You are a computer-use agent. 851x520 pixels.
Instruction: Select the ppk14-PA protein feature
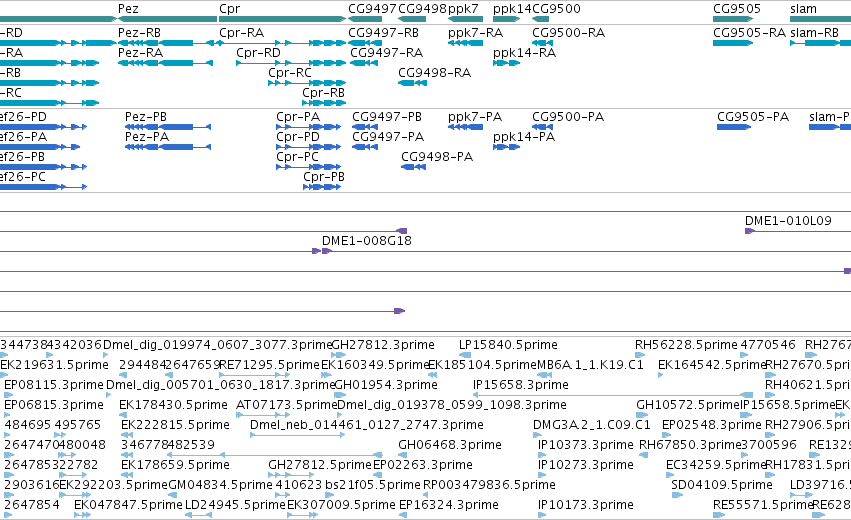(x=506, y=147)
